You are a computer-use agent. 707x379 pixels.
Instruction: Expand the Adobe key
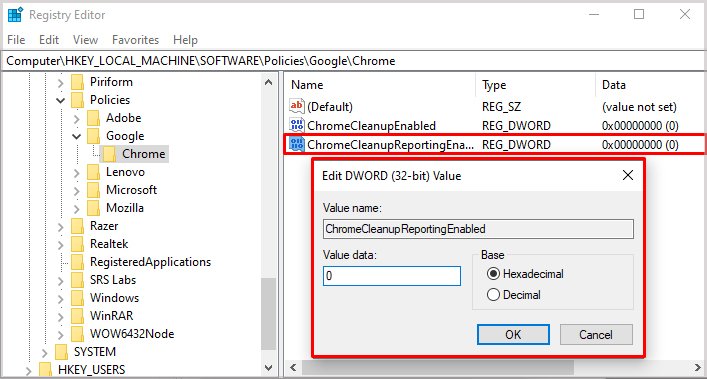pyautogui.click(x=77, y=119)
